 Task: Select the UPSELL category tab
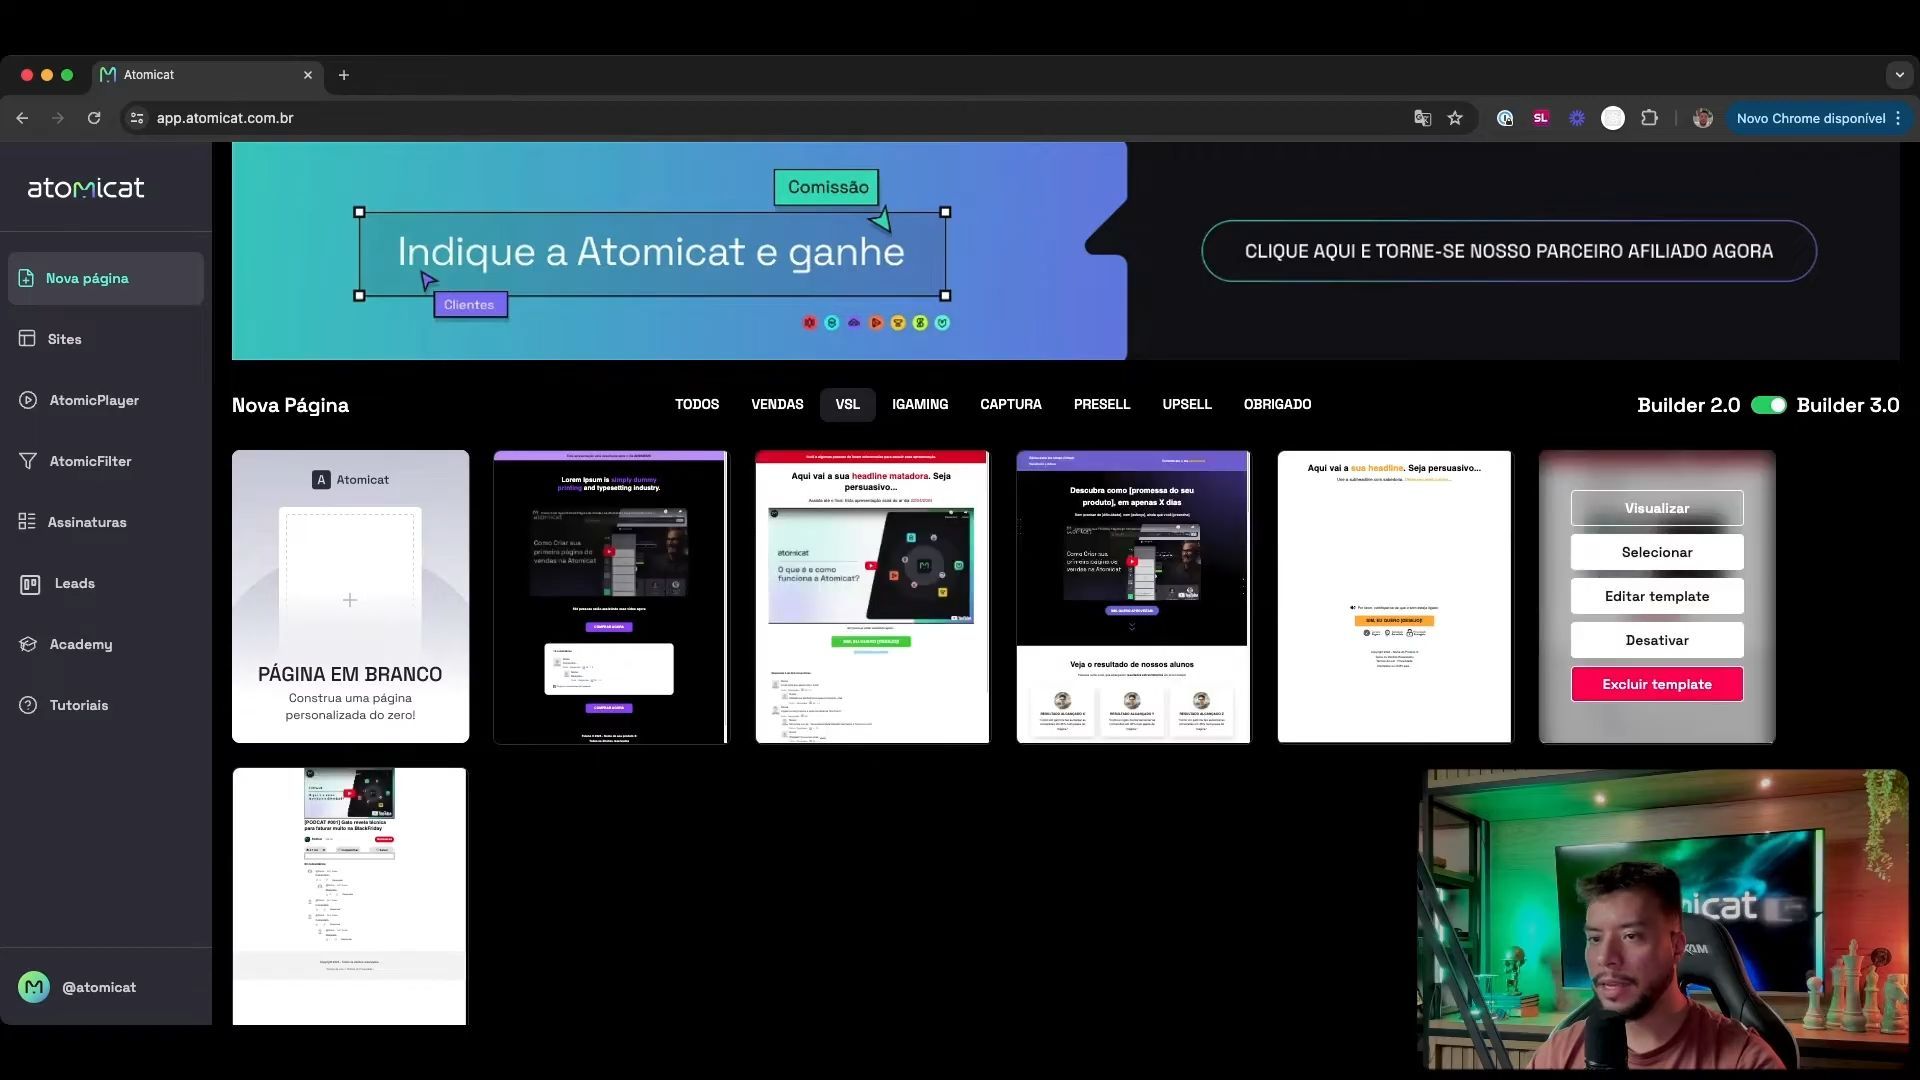pos(1187,404)
